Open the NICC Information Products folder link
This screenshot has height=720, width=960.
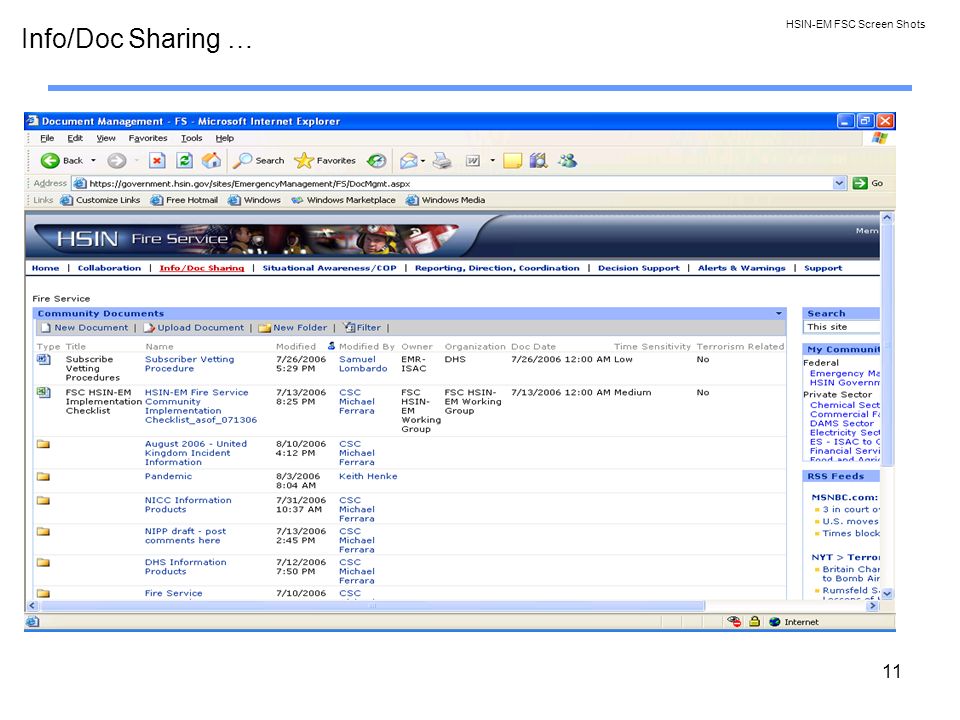(x=188, y=504)
